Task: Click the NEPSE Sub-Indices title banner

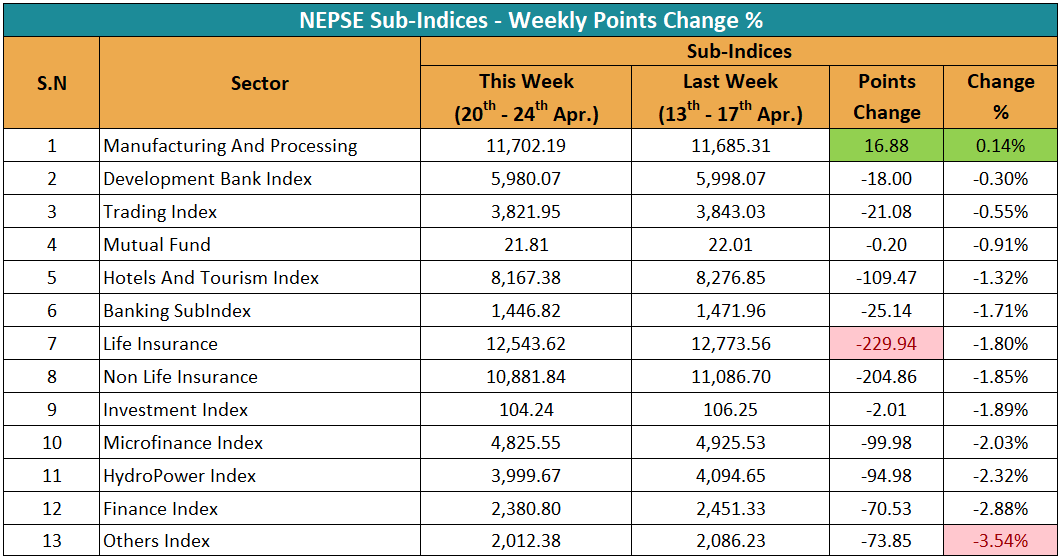Action: (530, 20)
